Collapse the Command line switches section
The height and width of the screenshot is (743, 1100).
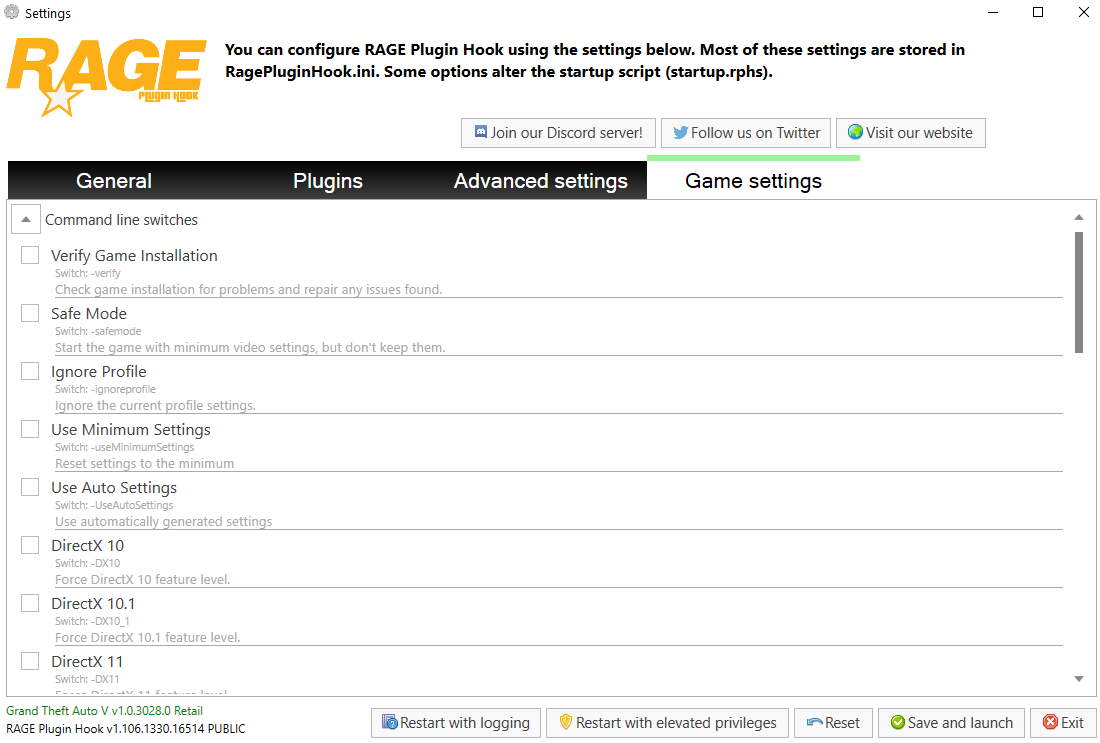[26, 220]
